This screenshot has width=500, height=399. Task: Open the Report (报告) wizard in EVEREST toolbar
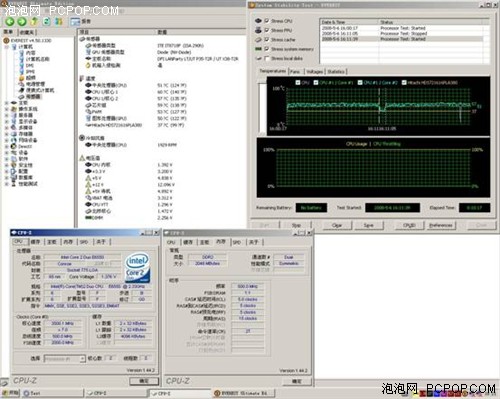(x=80, y=22)
